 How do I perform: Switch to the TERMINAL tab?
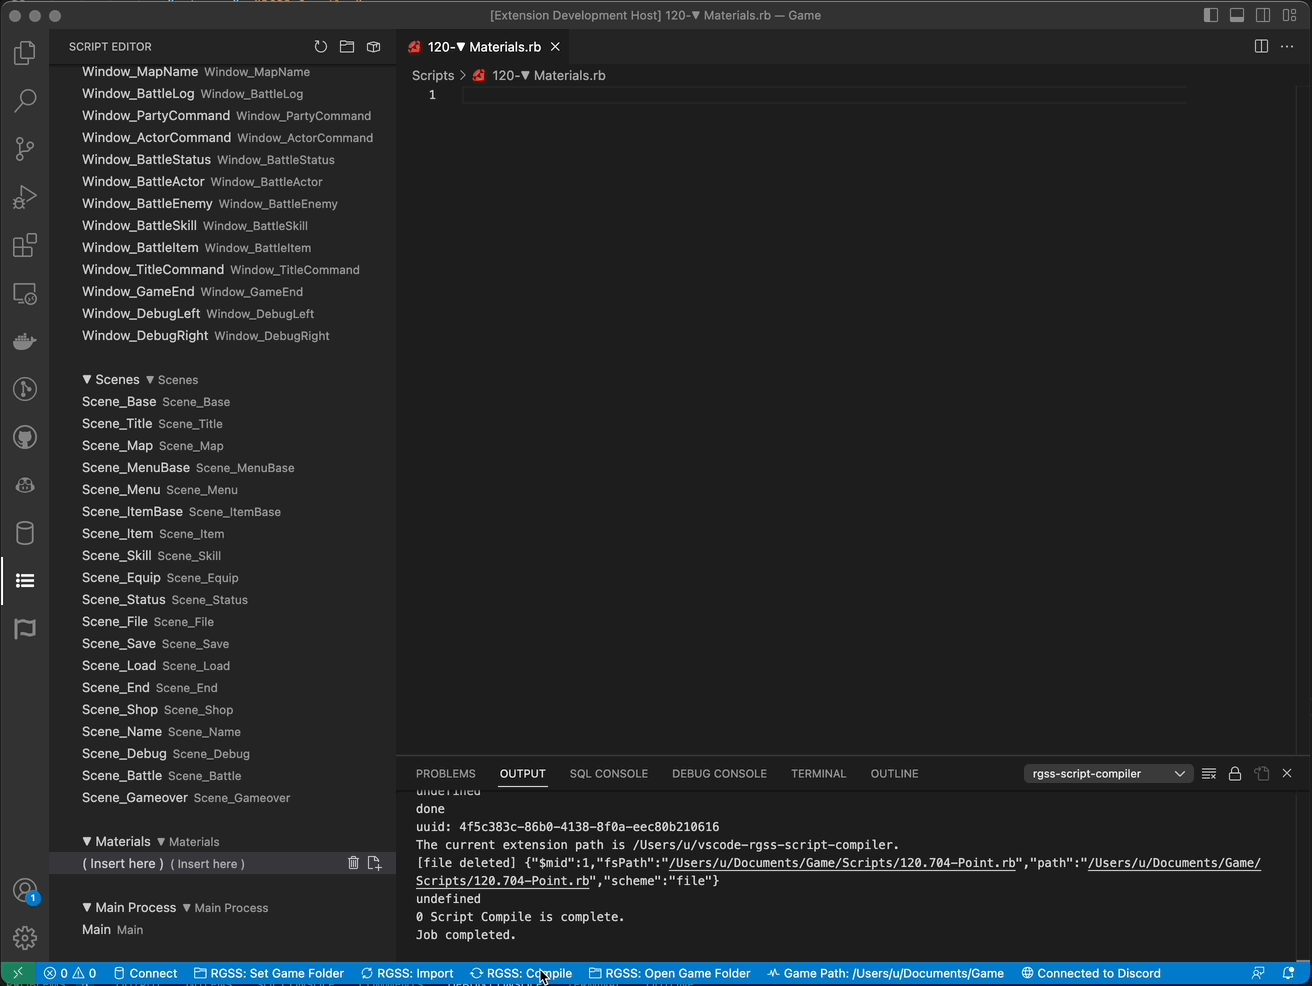point(818,773)
